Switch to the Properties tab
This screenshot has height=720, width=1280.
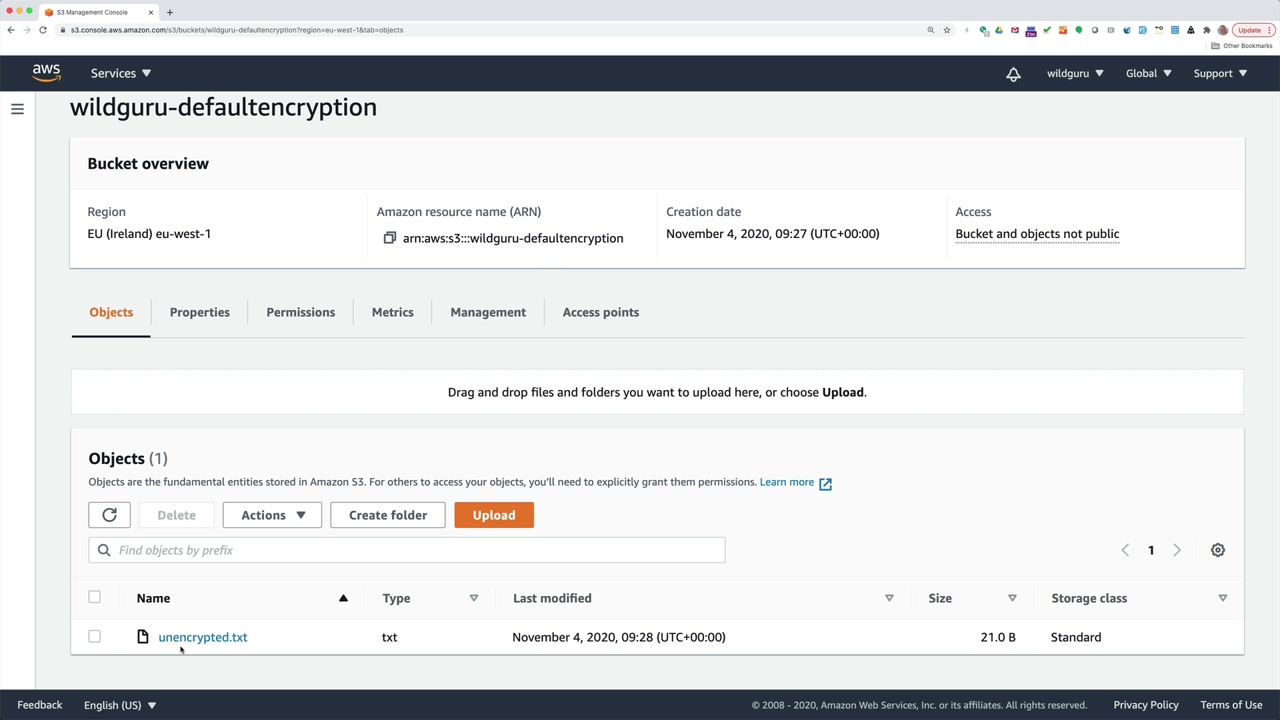point(200,312)
